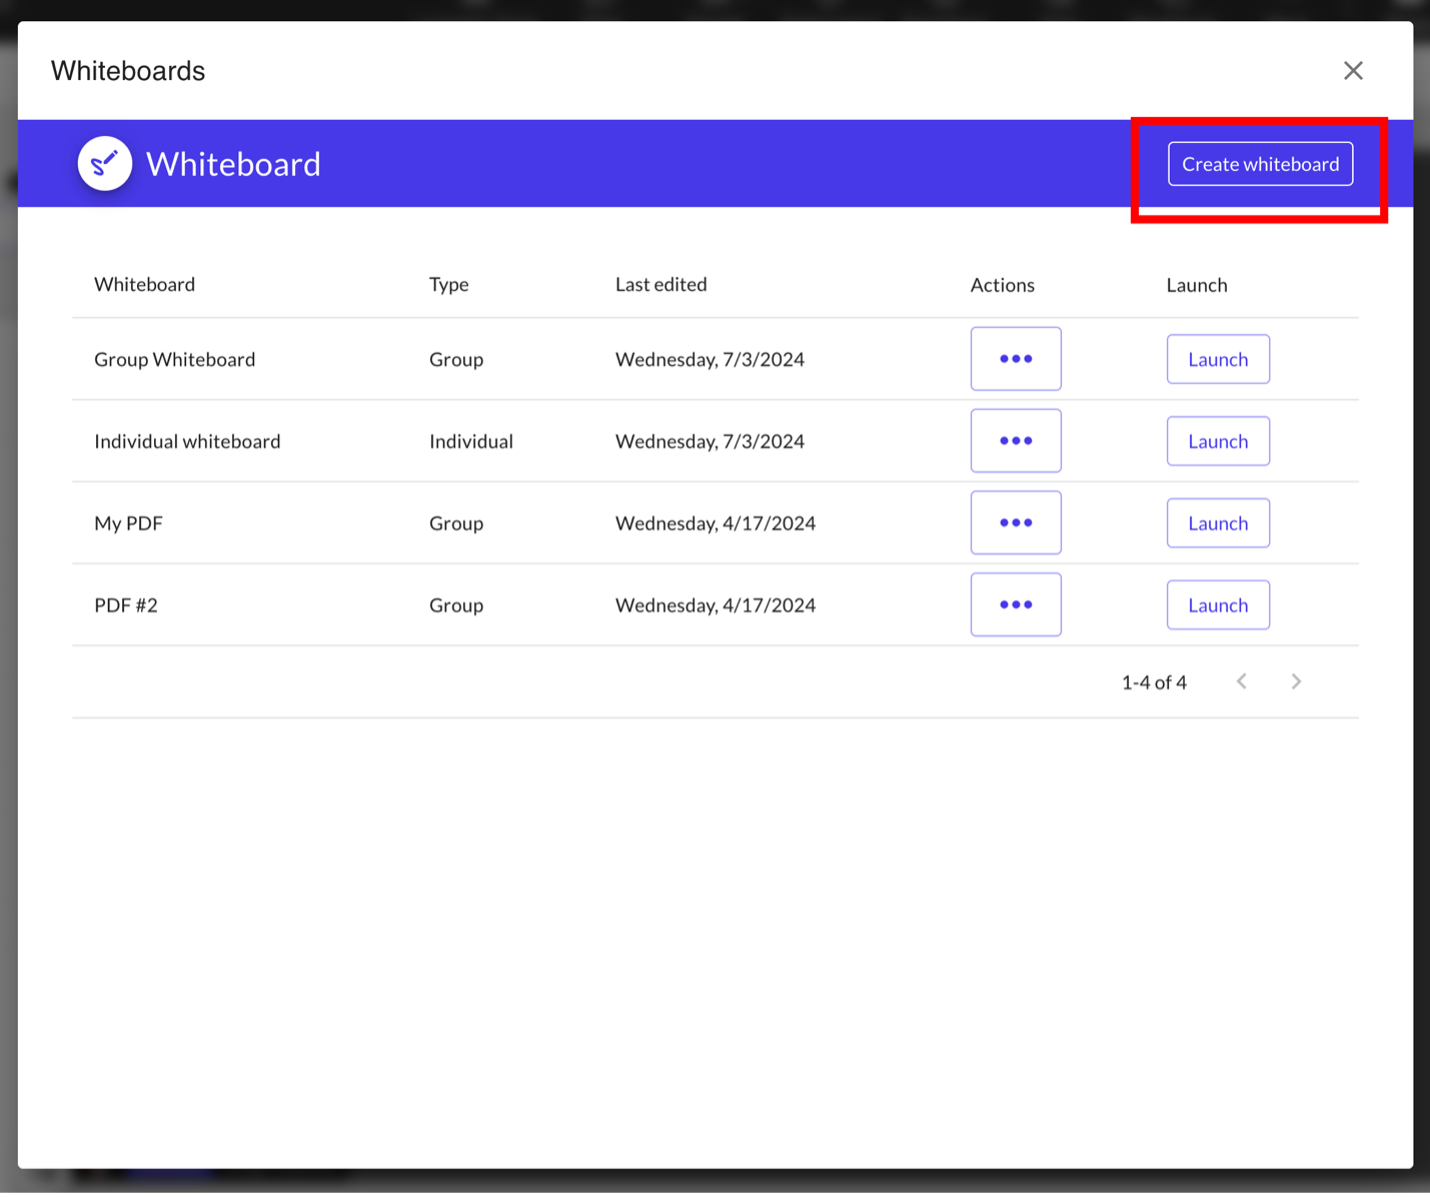Open three-dot actions for PDF #2
Viewport: 1430px width, 1197px height.
(x=1015, y=605)
